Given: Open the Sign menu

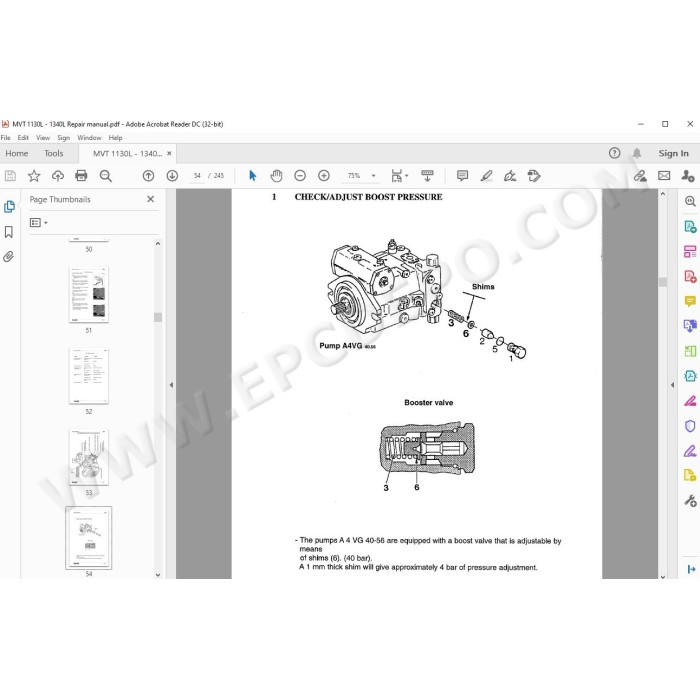Looking at the screenshot, I should (63, 138).
